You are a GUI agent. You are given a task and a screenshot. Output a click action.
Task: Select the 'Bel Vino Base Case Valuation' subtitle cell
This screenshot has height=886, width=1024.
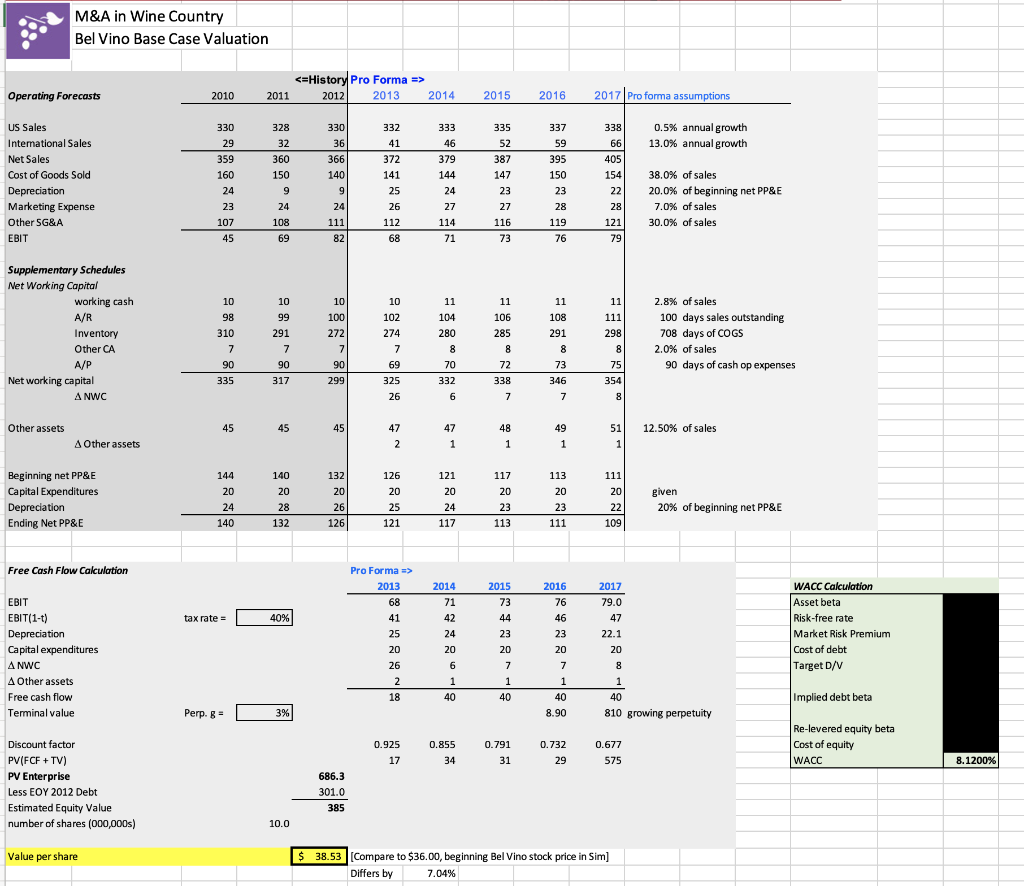[171, 39]
